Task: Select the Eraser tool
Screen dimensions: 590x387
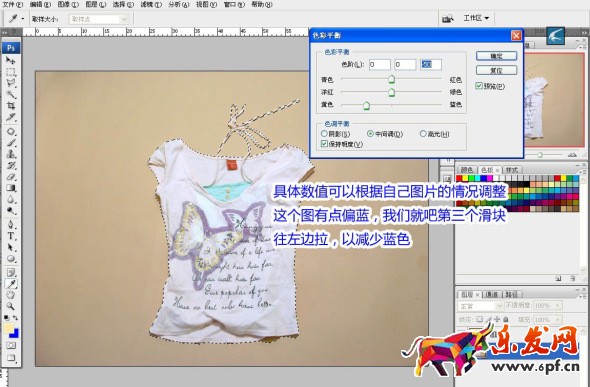Action: [11, 177]
